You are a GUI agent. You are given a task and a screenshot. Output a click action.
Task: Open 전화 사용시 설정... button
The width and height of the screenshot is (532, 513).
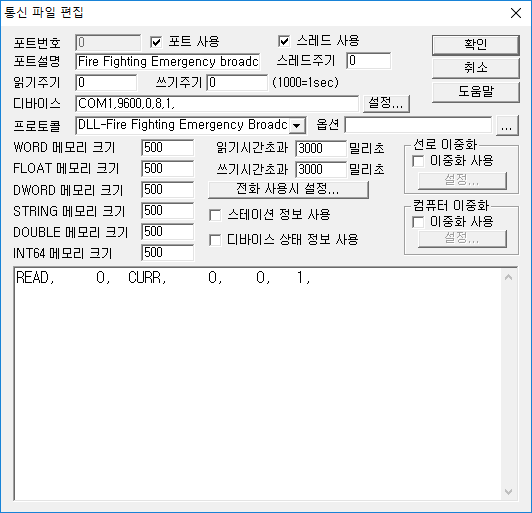tap(288, 189)
